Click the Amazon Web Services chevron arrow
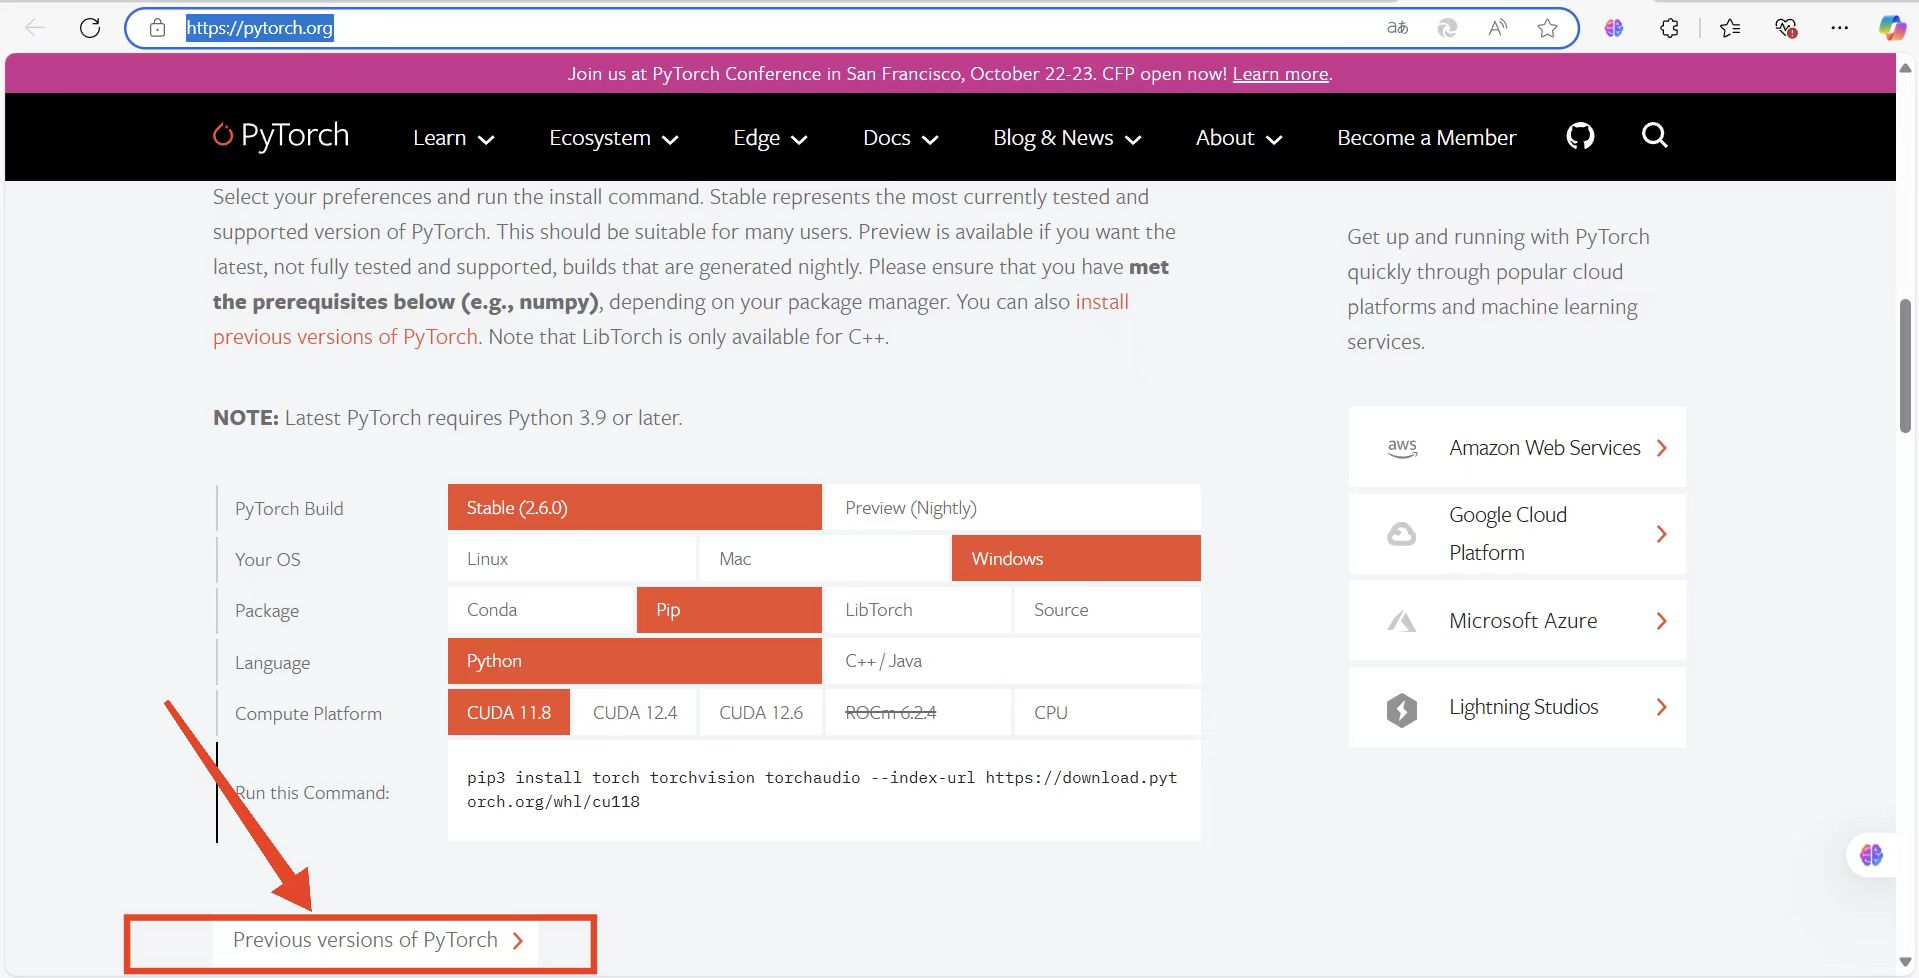The height and width of the screenshot is (978, 1919). 1662,448
